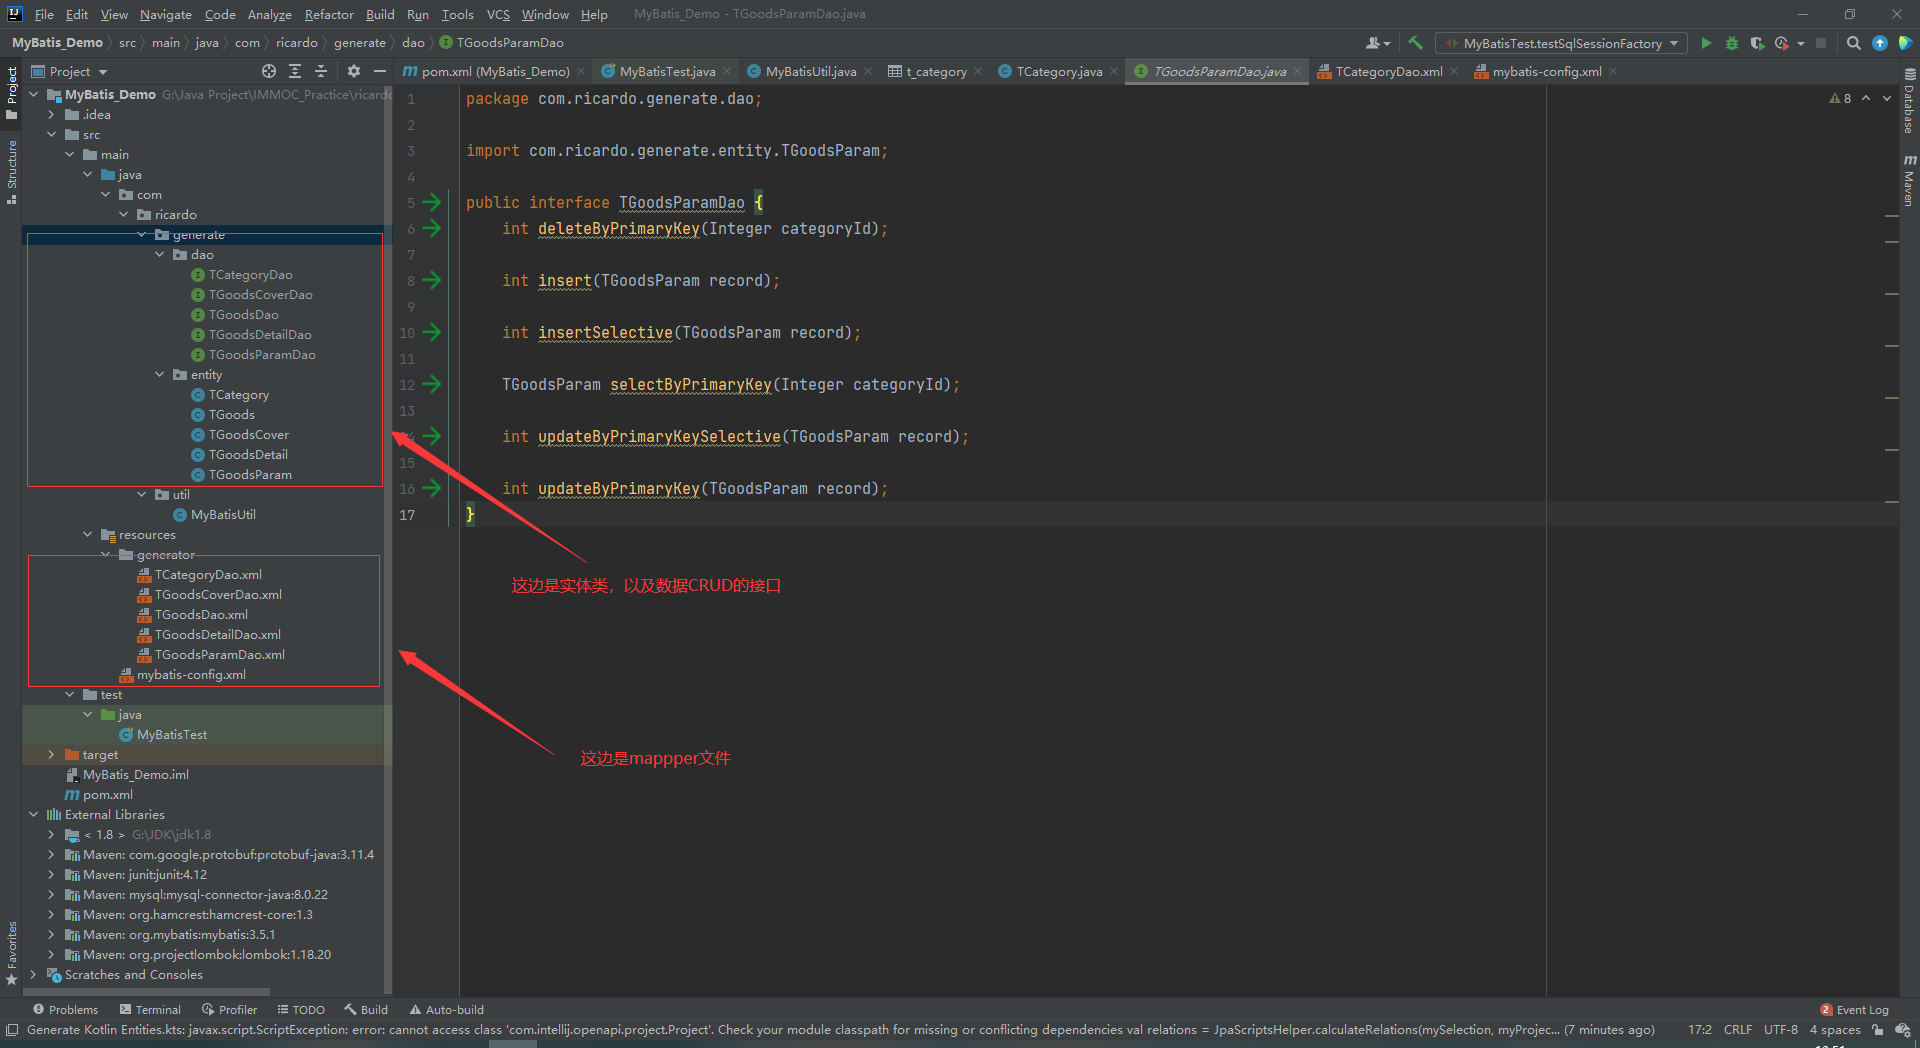Viewport: 1920px width, 1048px height.
Task: Click the warnings indicator showing 8
Action: pyautogui.click(x=1840, y=98)
